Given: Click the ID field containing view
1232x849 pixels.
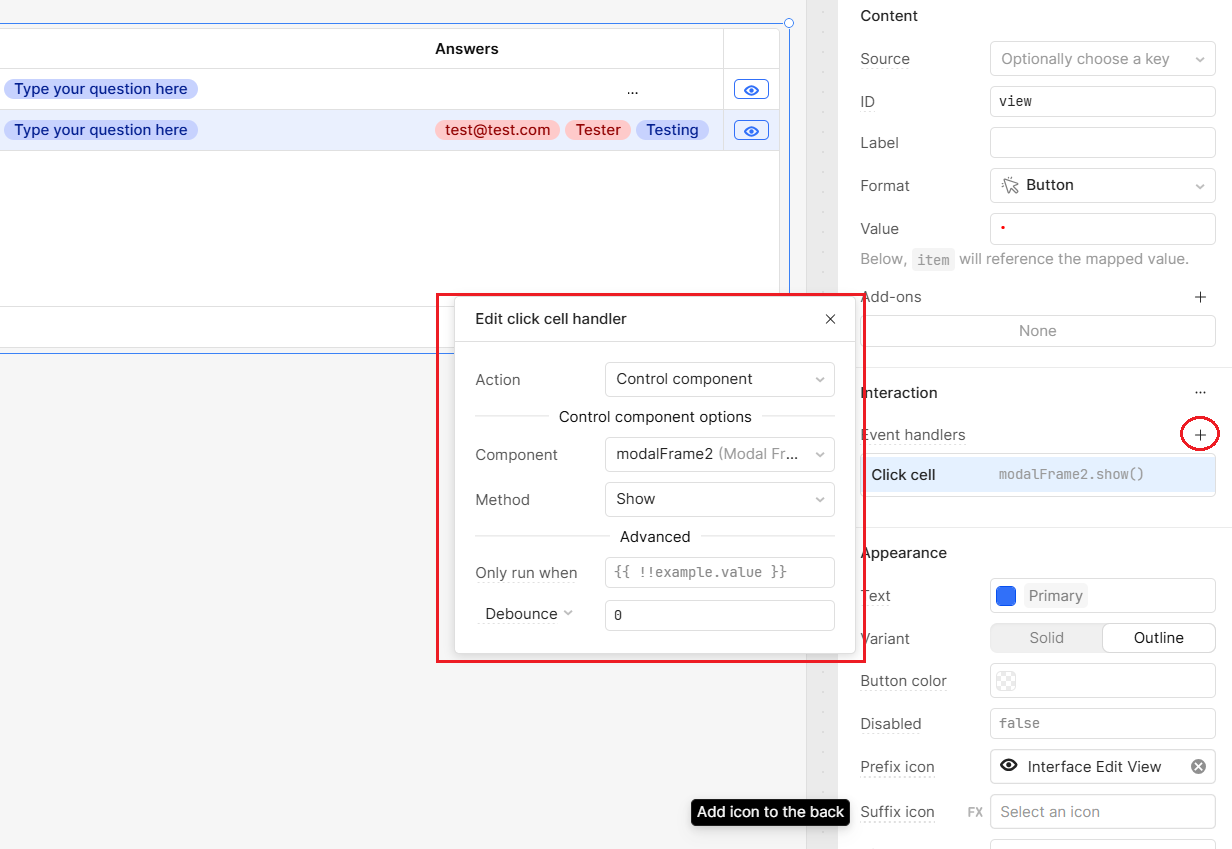Looking at the screenshot, I should pos(1103,101).
